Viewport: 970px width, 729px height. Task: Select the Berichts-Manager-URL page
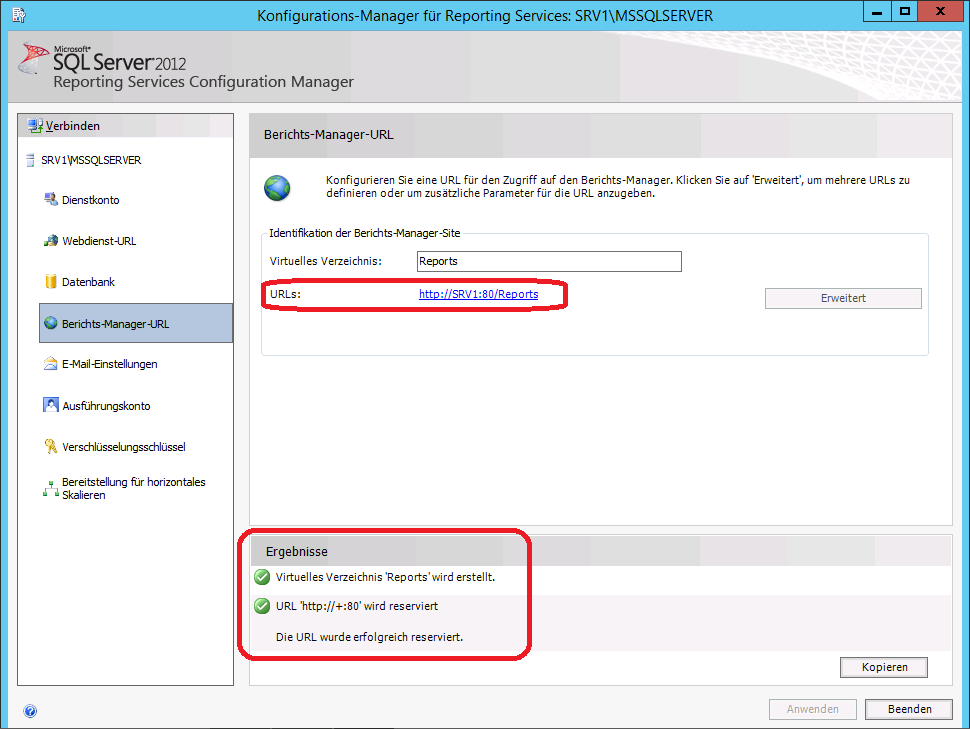pyautogui.click(x=136, y=323)
